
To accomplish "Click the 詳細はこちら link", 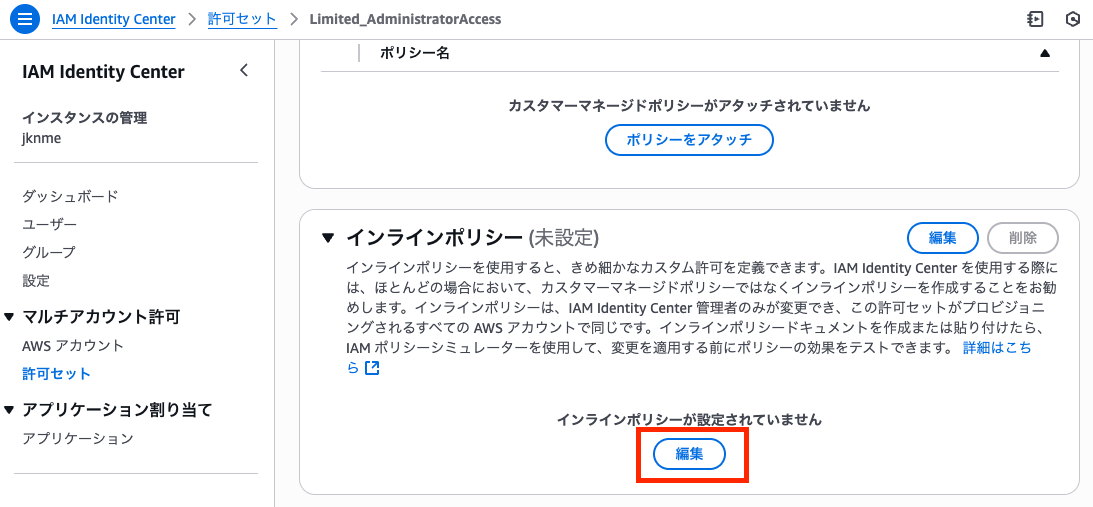I will tap(996, 348).
